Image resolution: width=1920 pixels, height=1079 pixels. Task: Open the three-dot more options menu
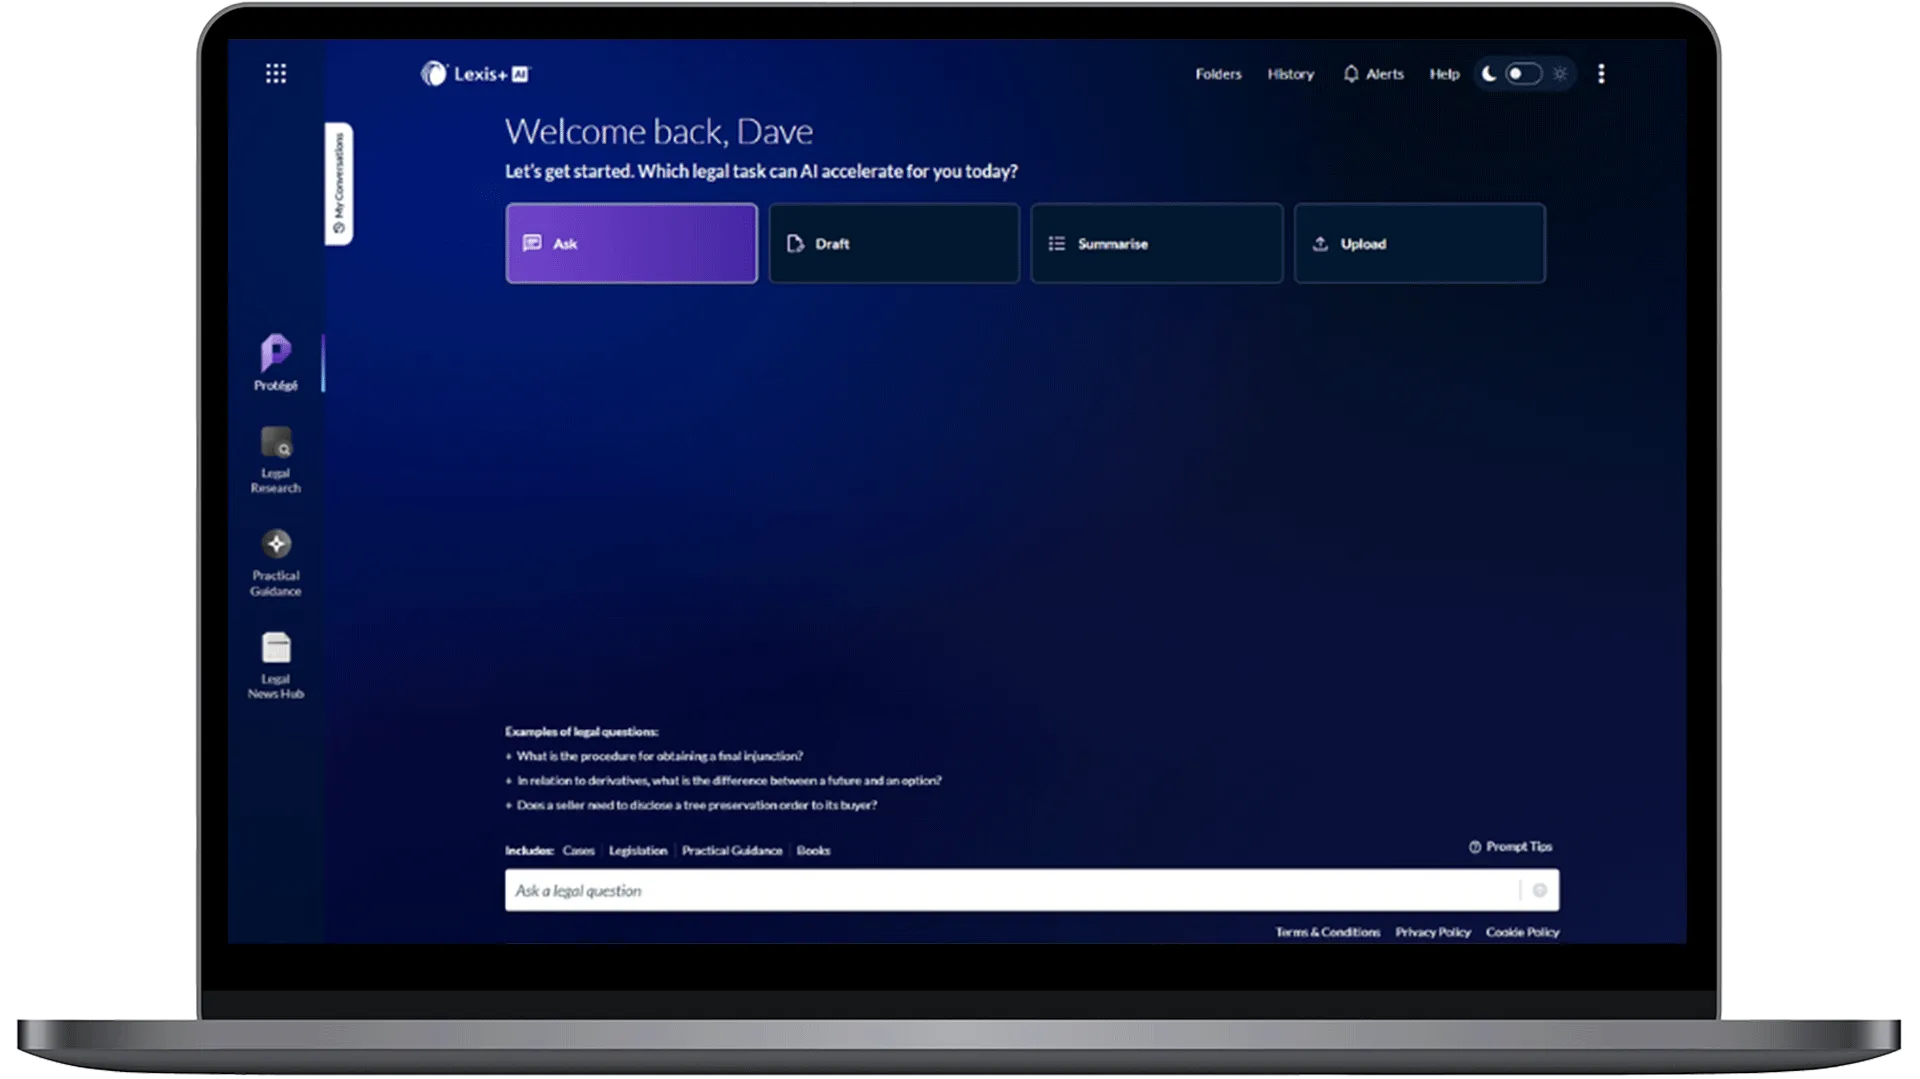(1601, 74)
